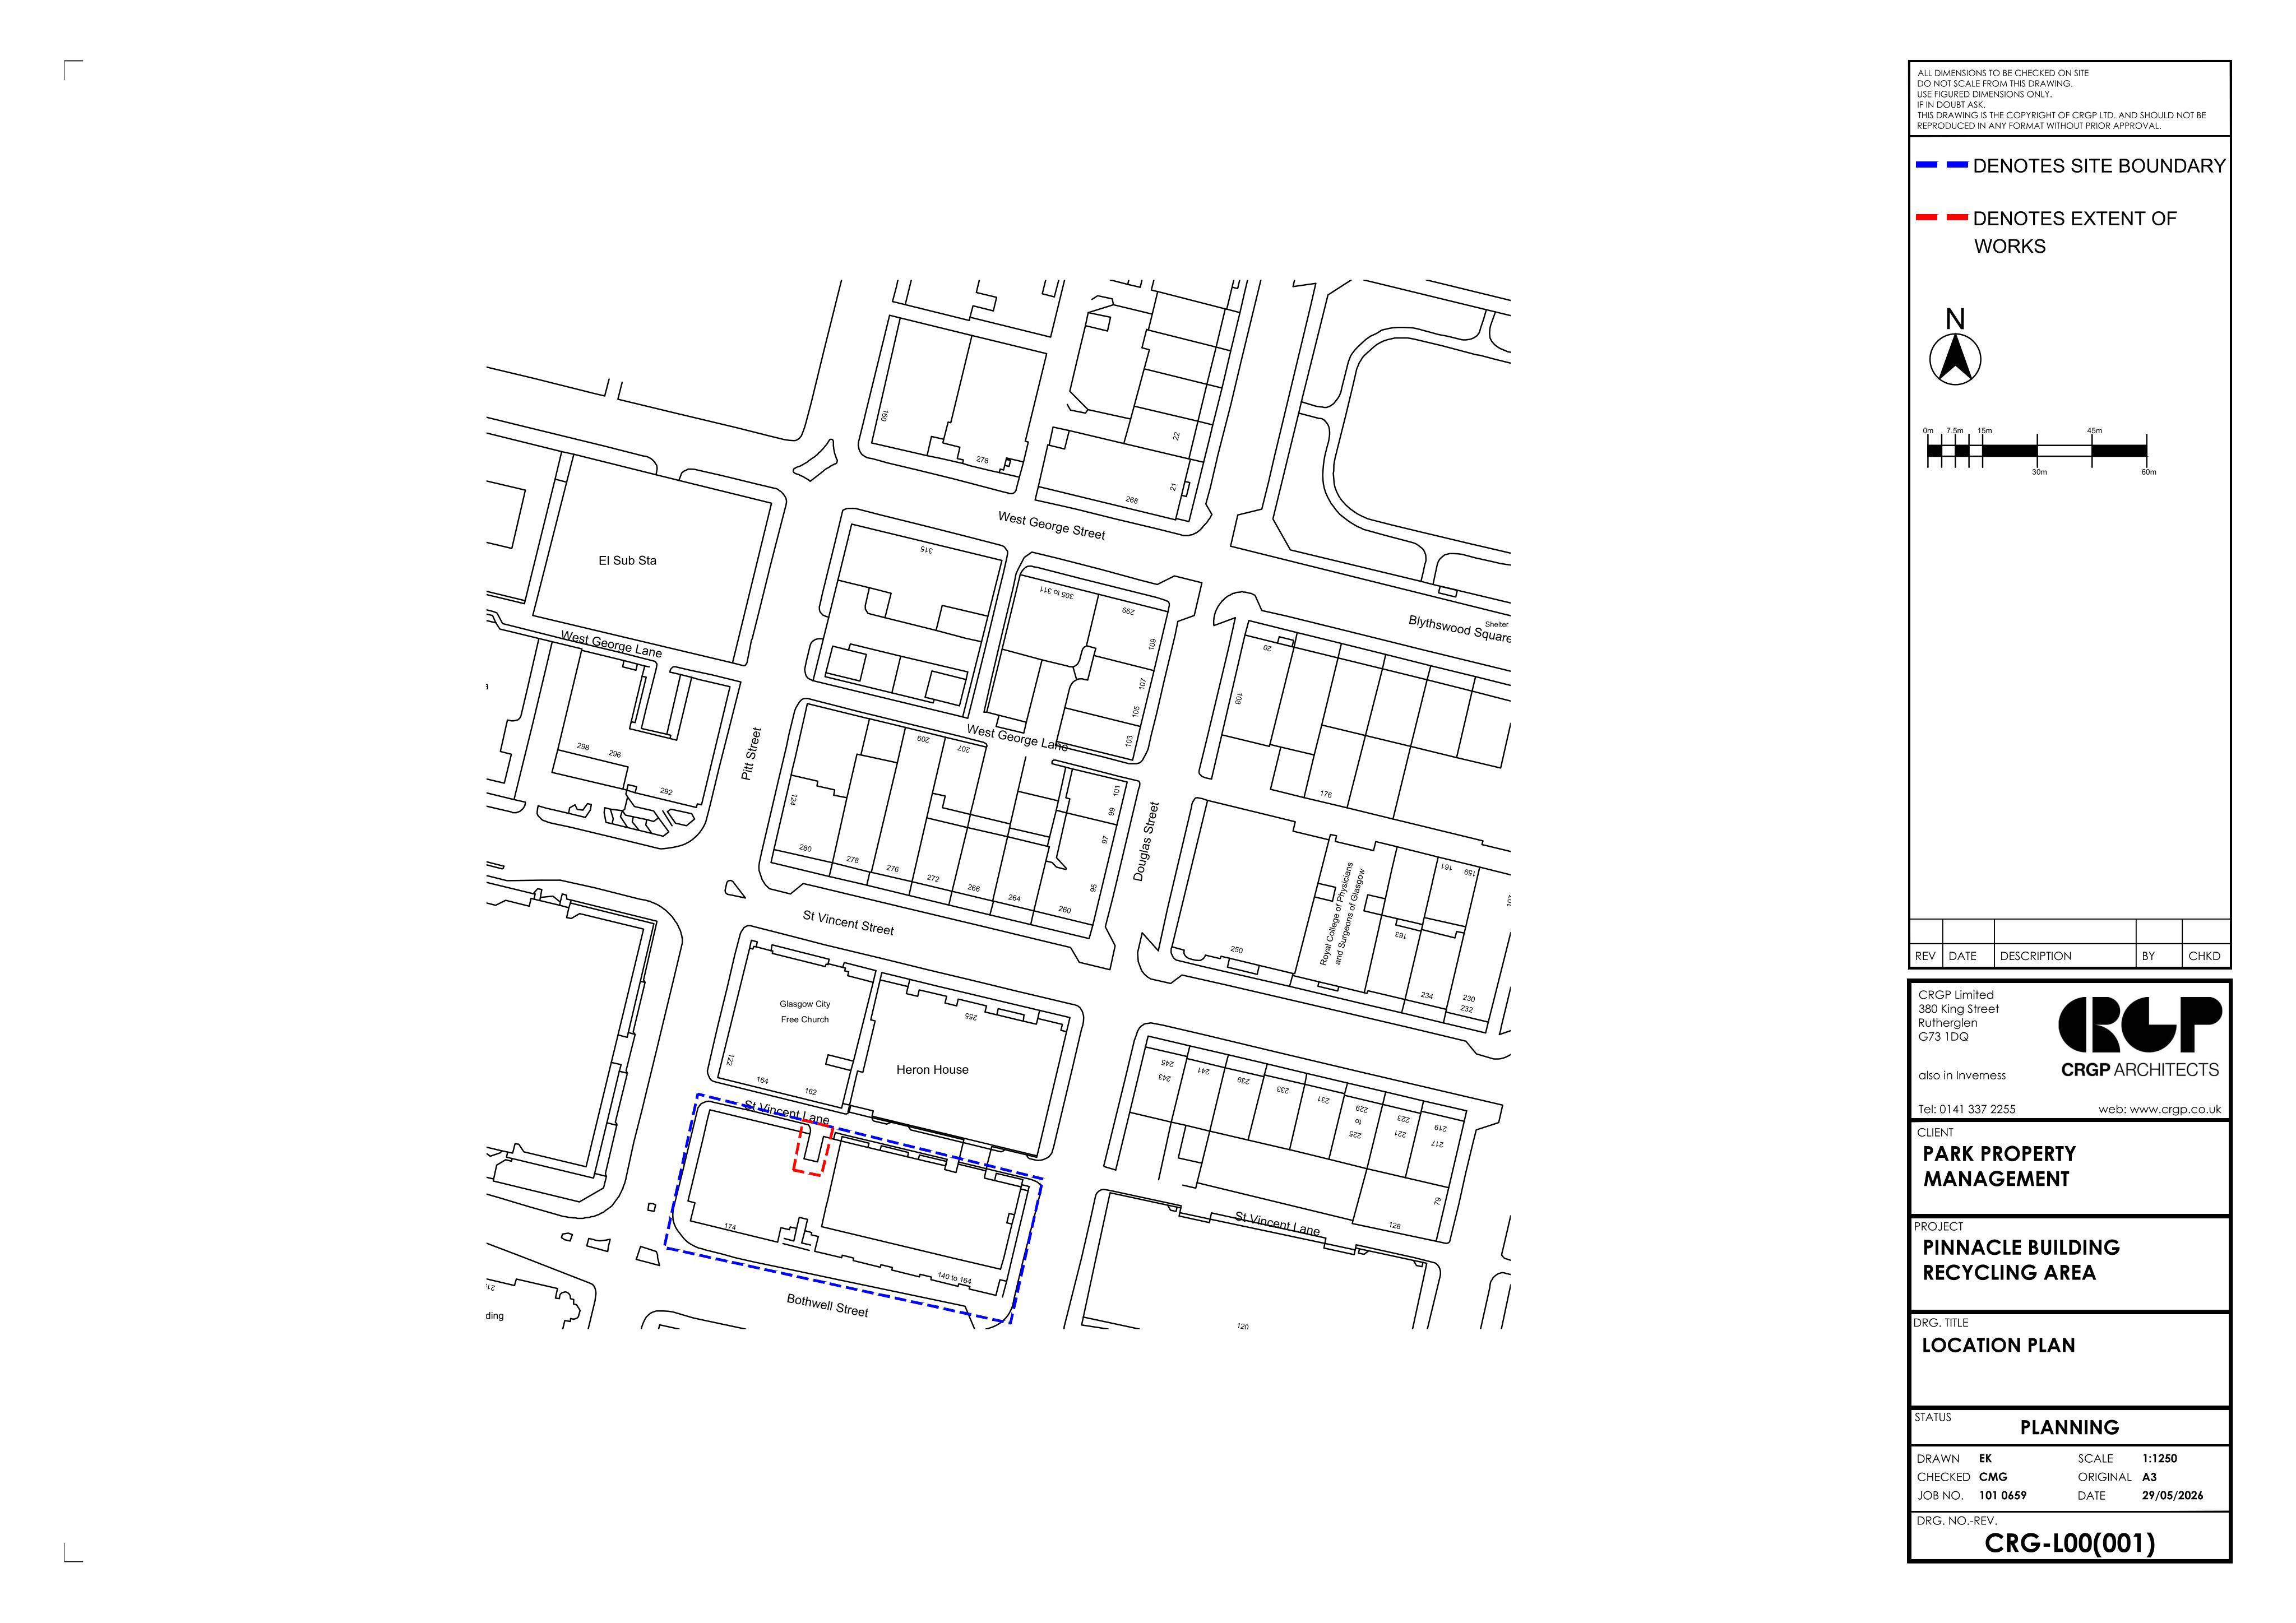The height and width of the screenshot is (1623, 2296).
Task: Click the 'PINNACLE BUILDING RECYCLING AREA' project title
Action: pos(2020,1260)
